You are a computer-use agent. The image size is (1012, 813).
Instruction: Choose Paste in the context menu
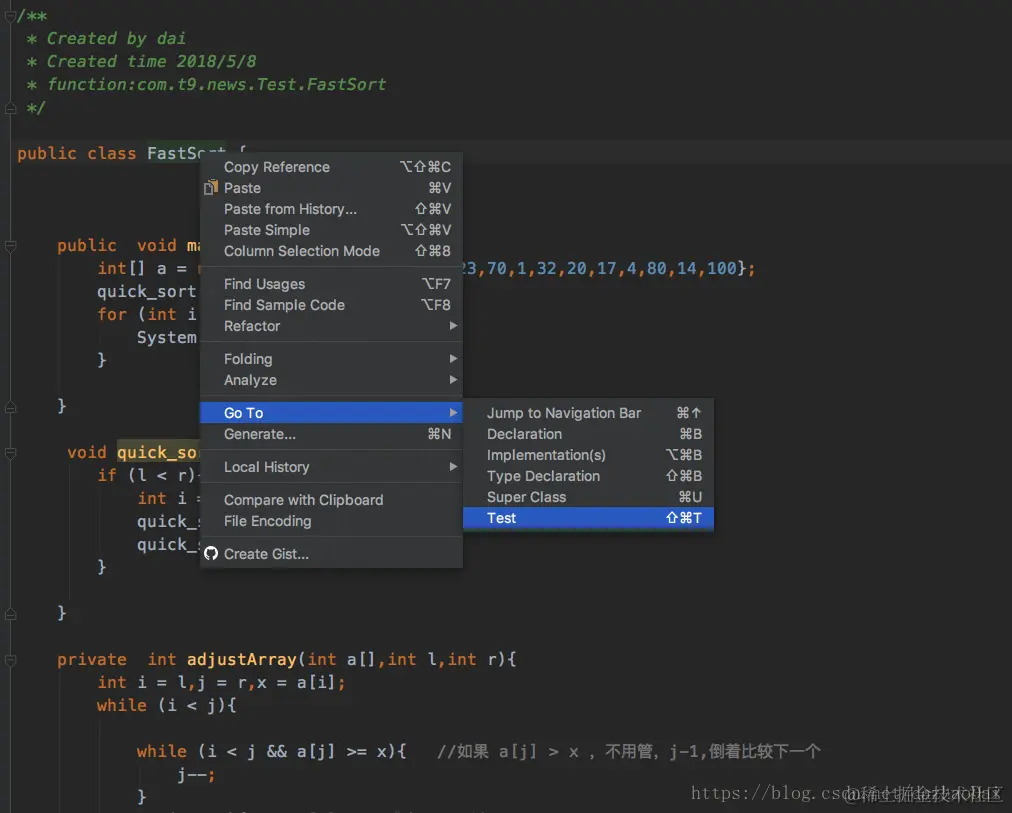pyautogui.click(x=331, y=188)
